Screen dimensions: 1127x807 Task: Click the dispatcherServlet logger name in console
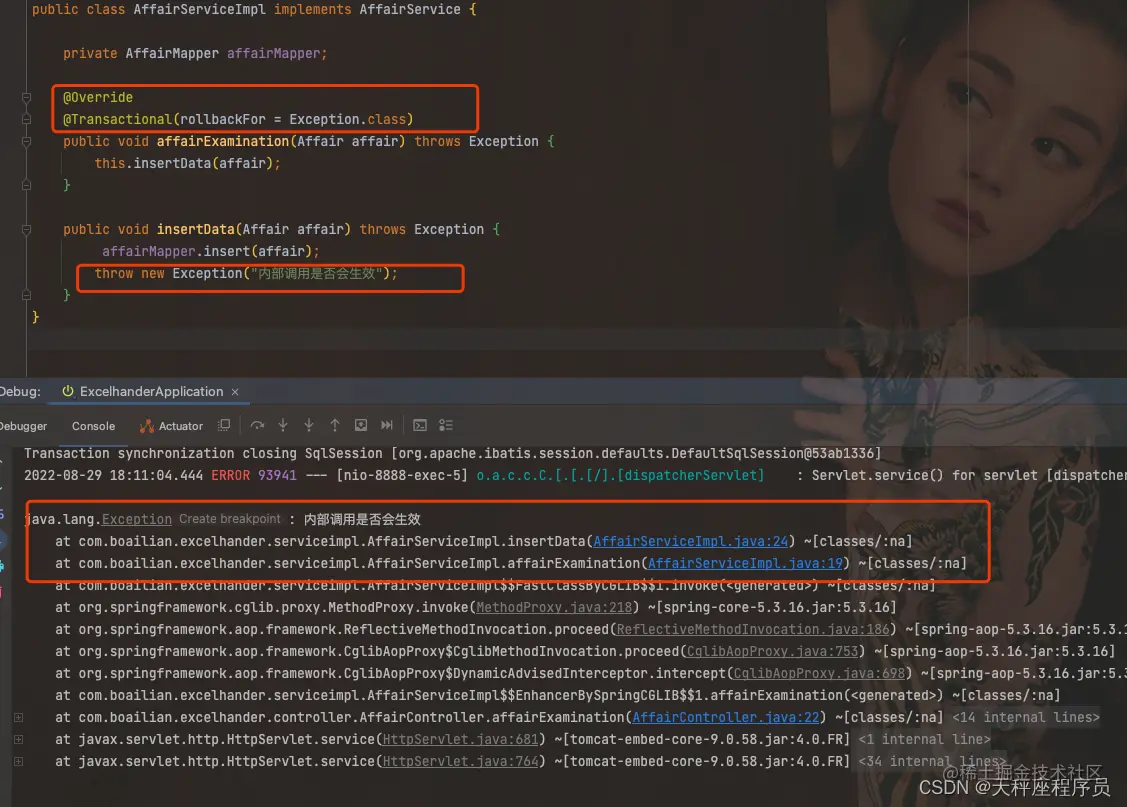[620, 476]
